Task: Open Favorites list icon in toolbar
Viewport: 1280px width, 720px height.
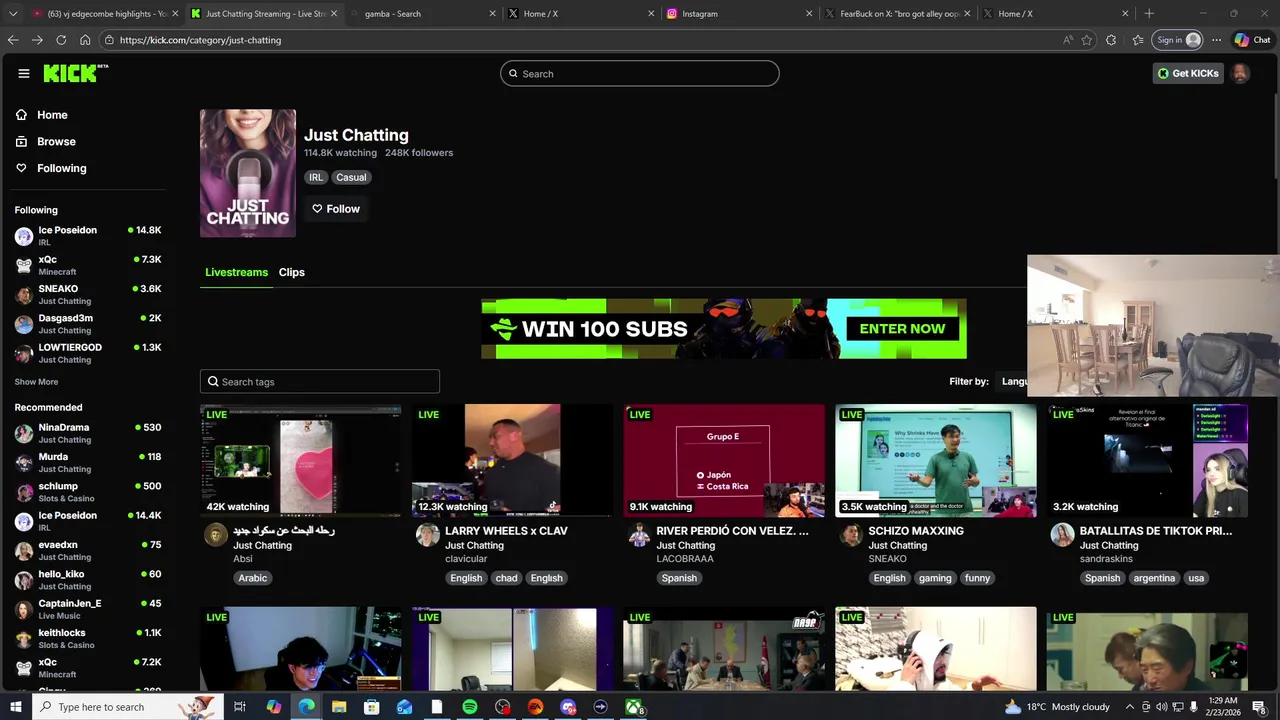Action: [x=1138, y=40]
